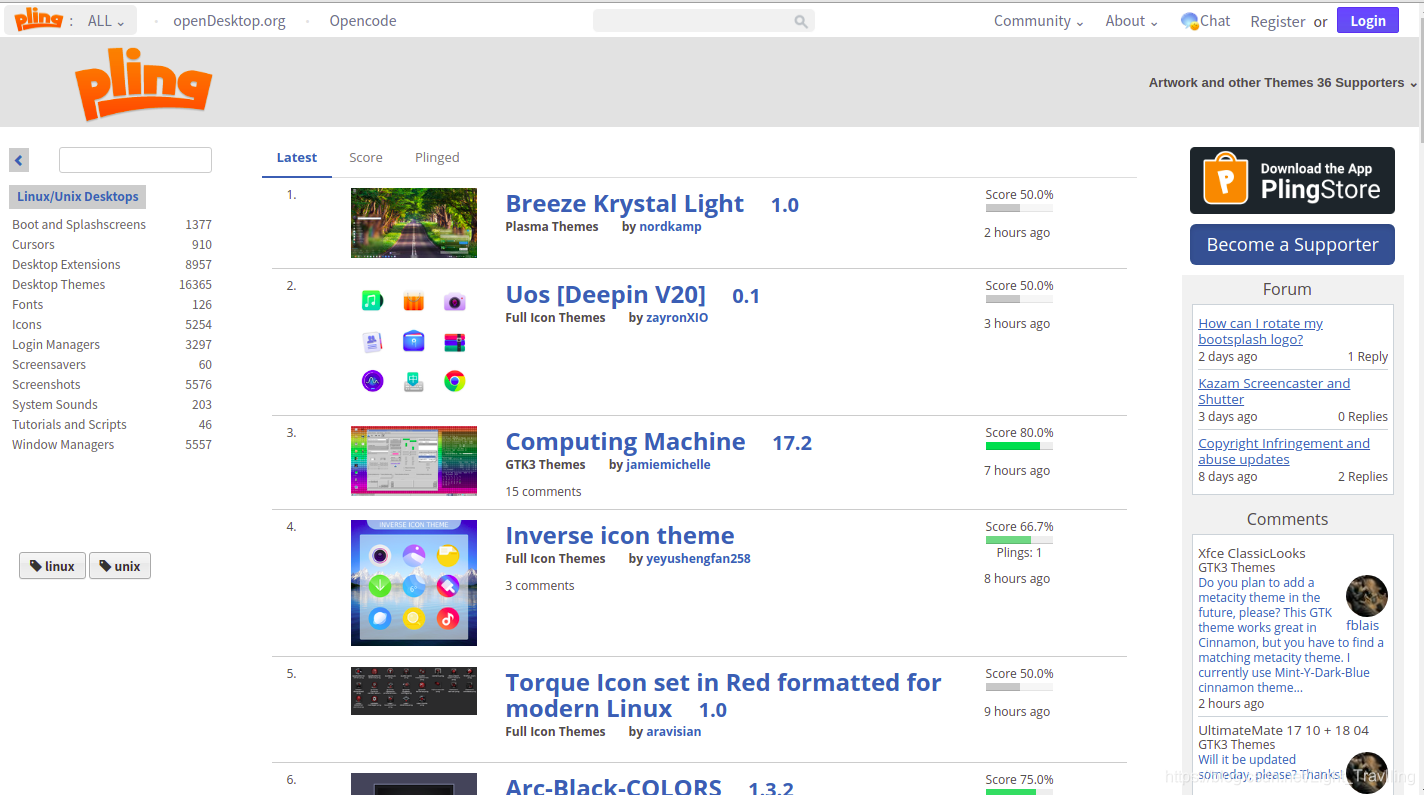This screenshot has width=1424, height=795.
Task: Select the unix tag
Action: (120, 566)
